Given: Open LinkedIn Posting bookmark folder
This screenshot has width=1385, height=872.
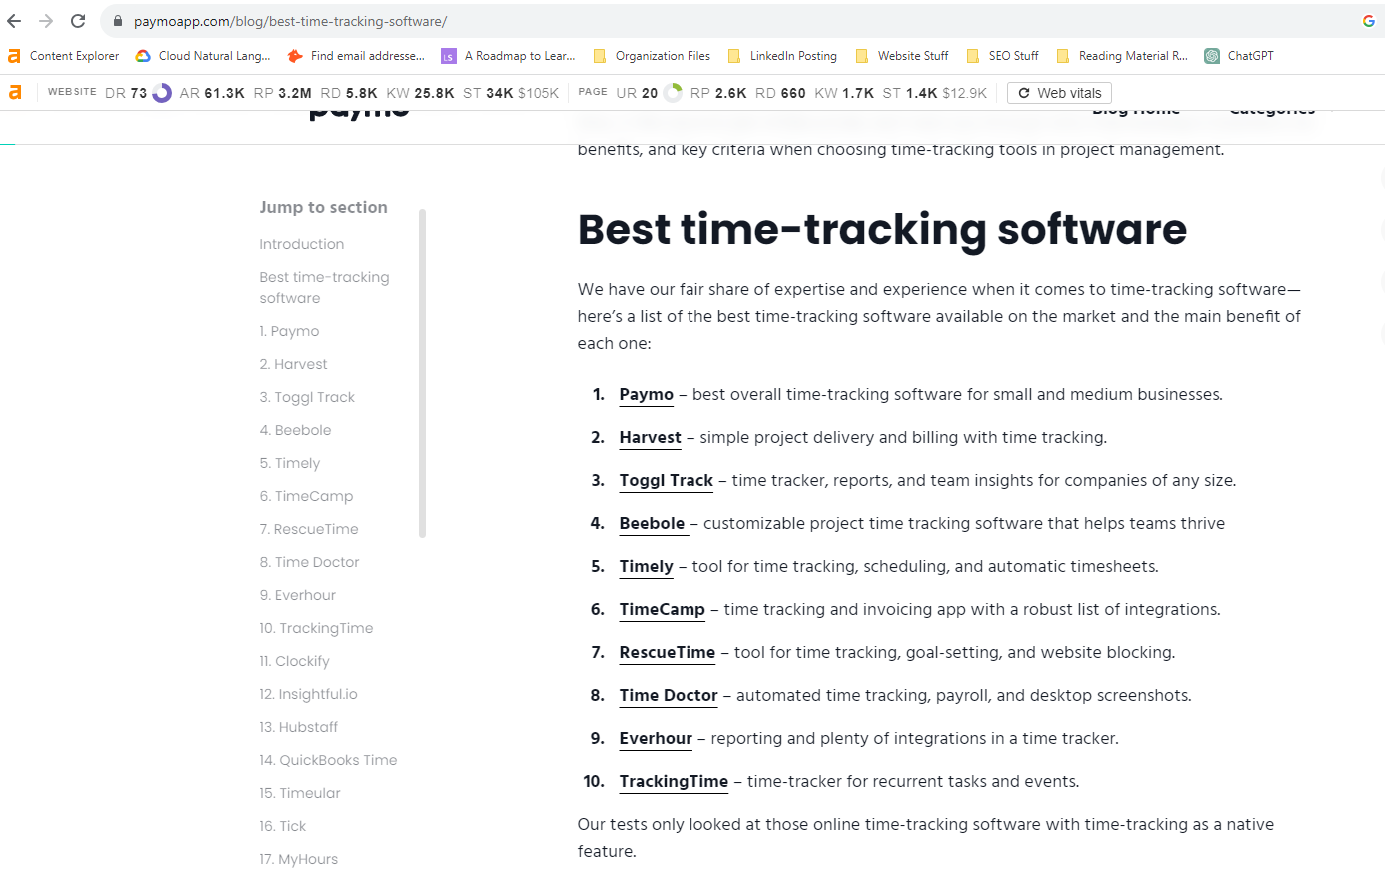Looking at the screenshot, I should (782, 56).
